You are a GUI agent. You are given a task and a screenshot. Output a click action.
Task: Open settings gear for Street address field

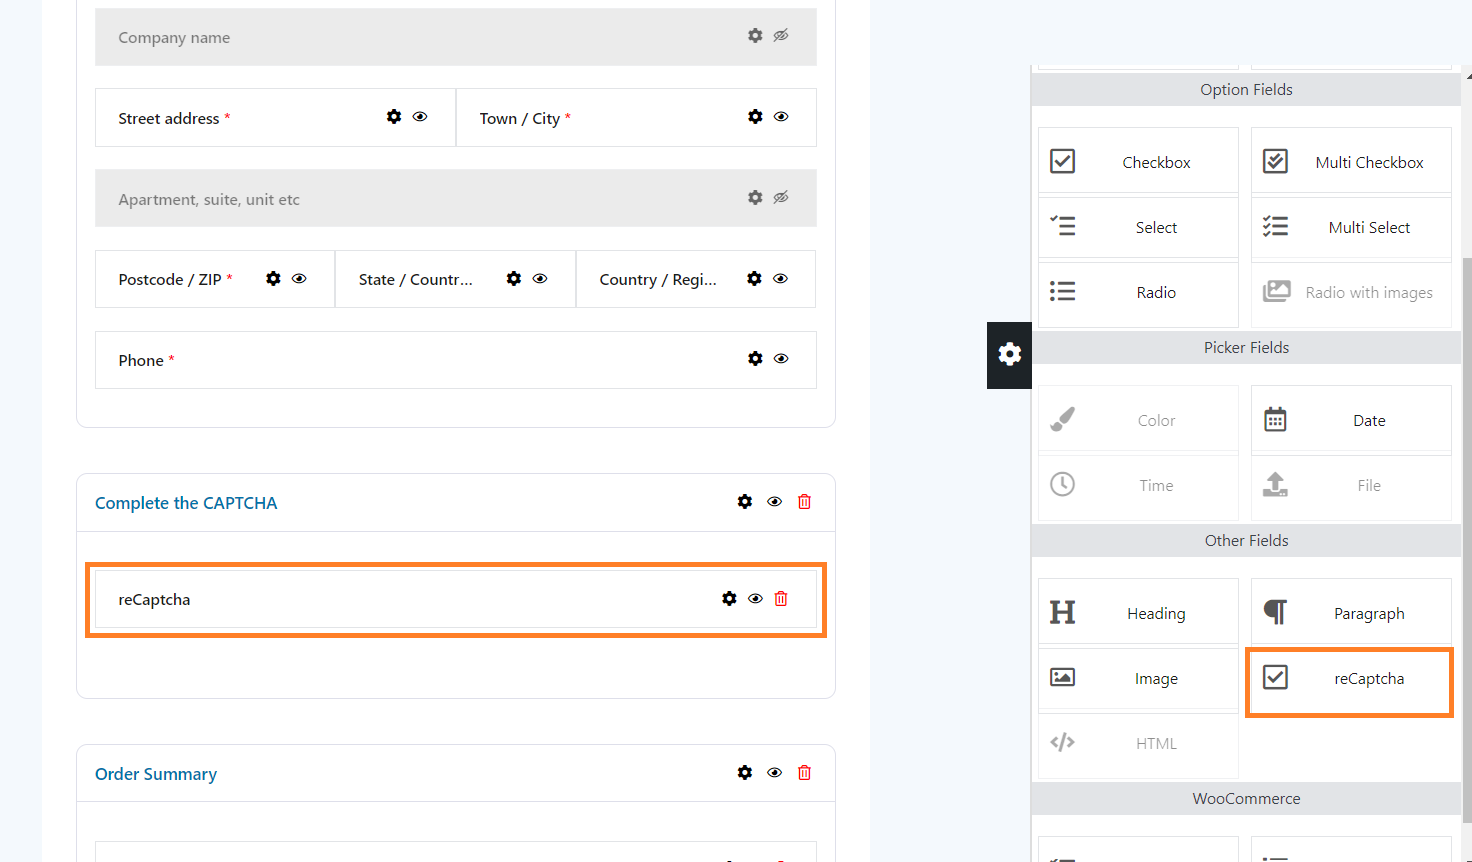point(394,117)
